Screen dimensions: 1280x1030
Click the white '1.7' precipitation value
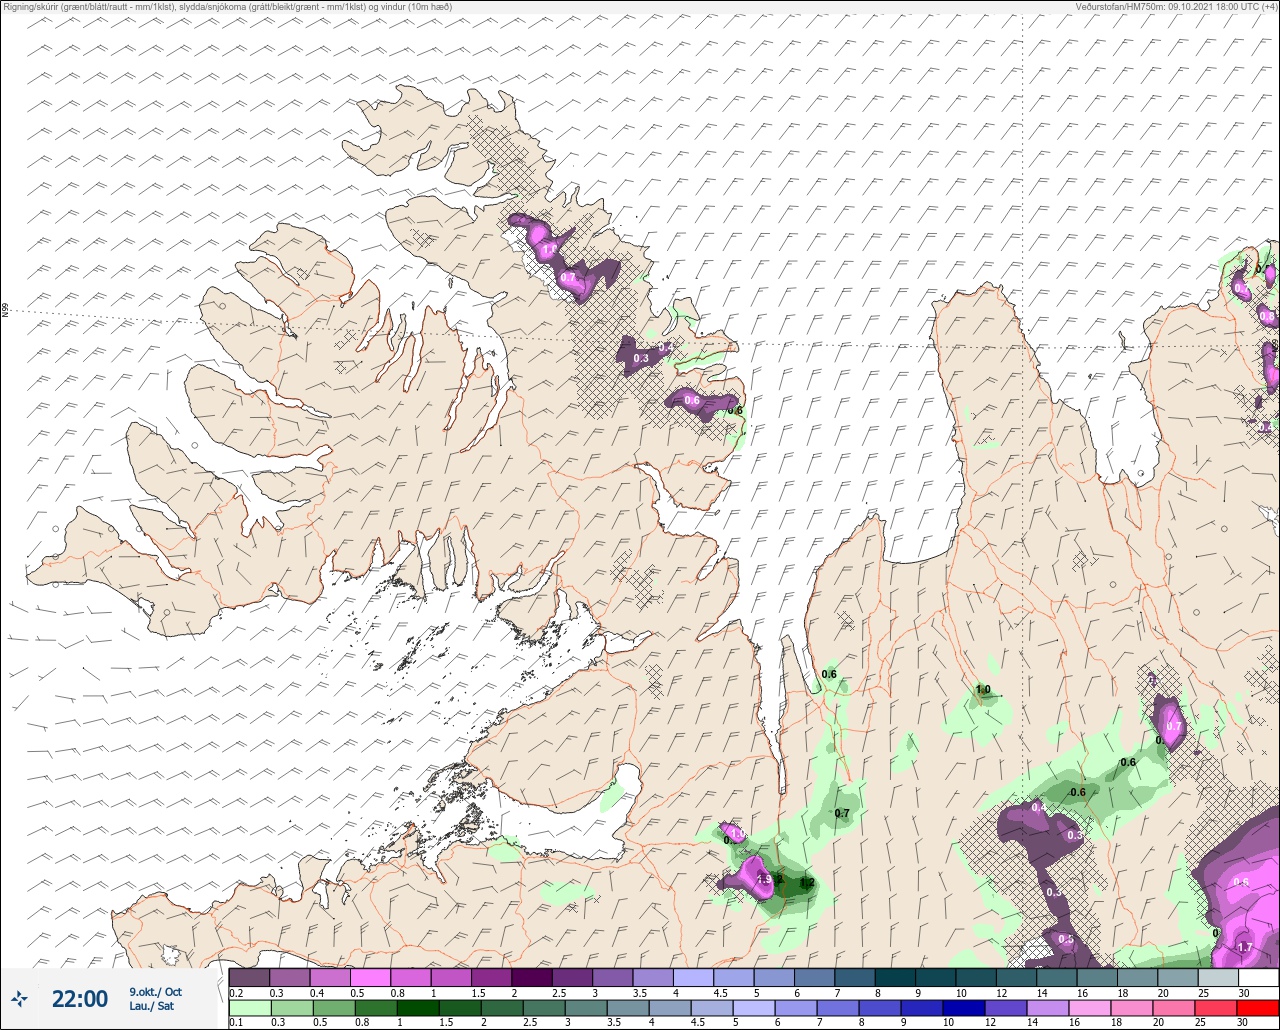[x=1245, y=947]
